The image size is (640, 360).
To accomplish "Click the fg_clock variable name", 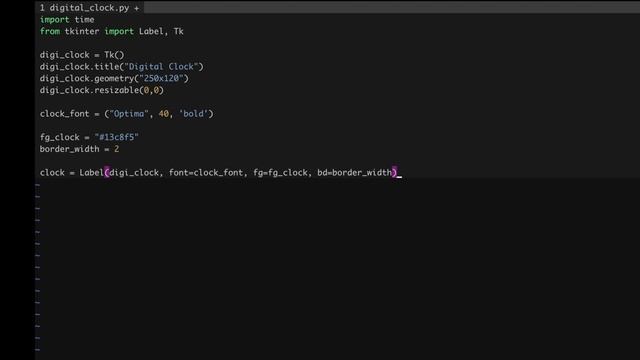I will [x=60, y=137].
